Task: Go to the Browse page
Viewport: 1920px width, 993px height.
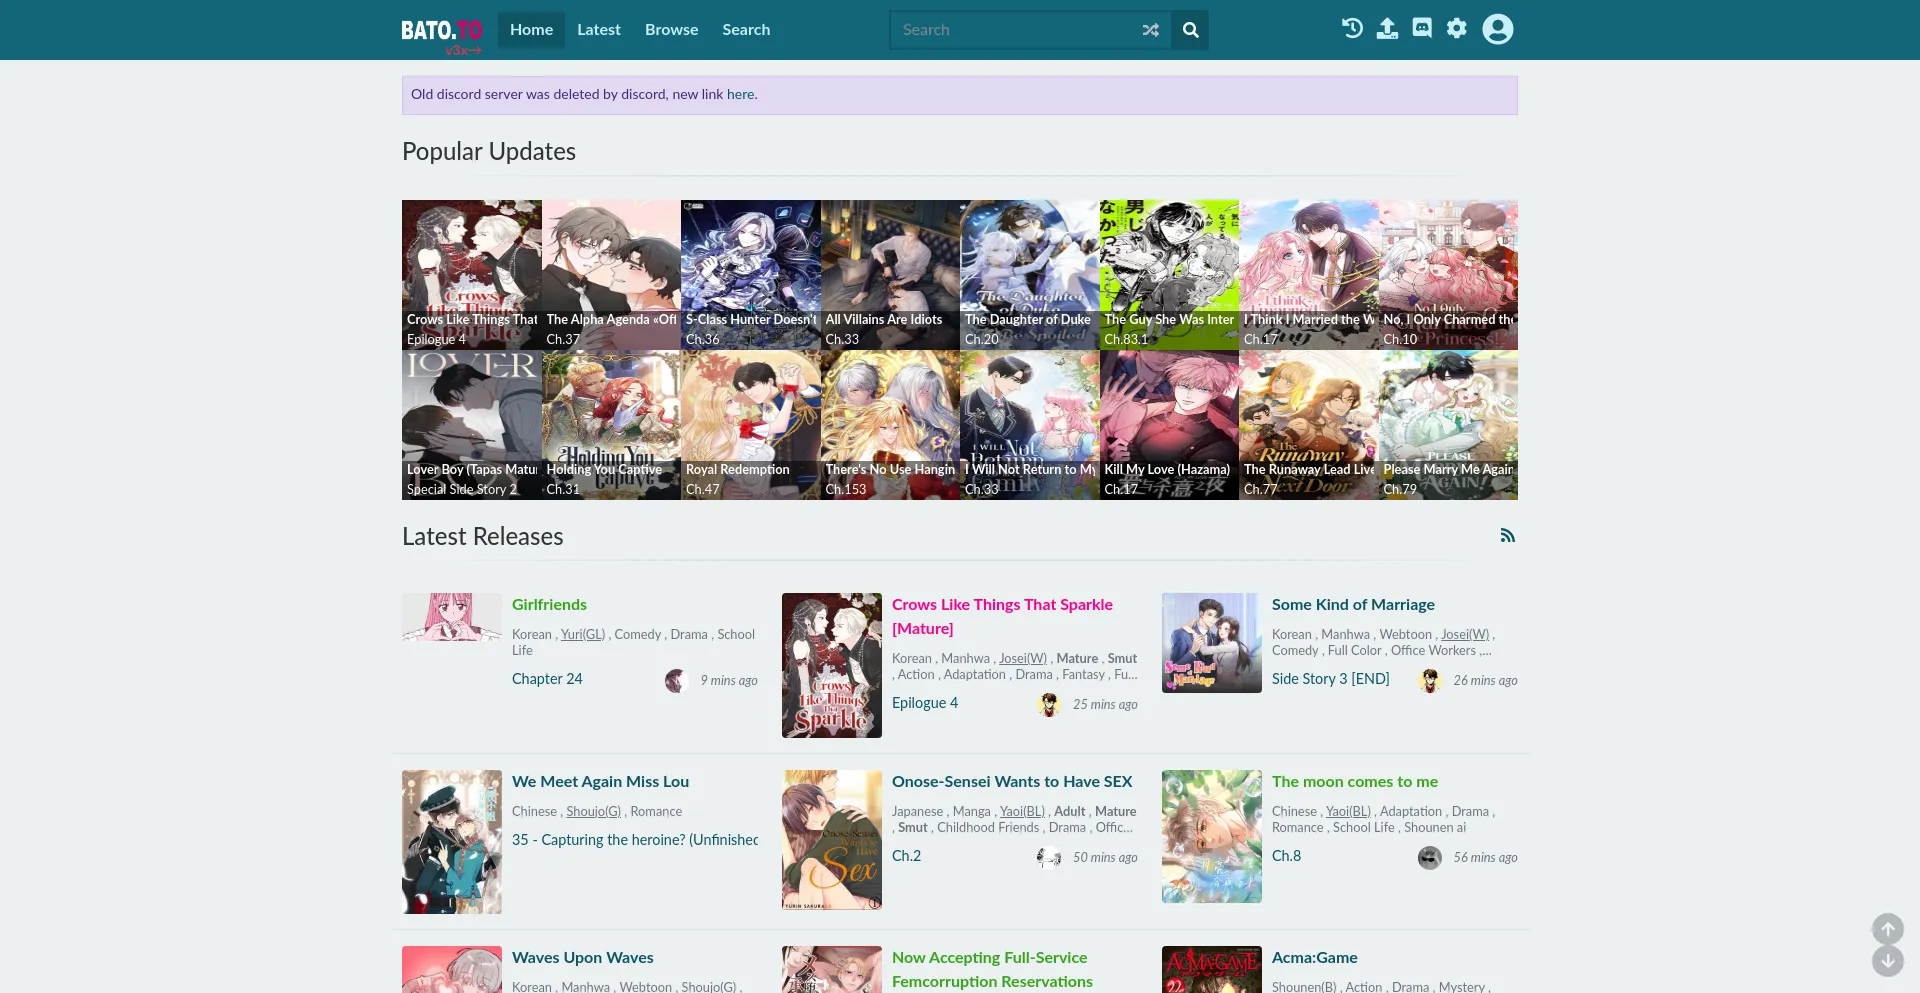Action: coord(671,30)
